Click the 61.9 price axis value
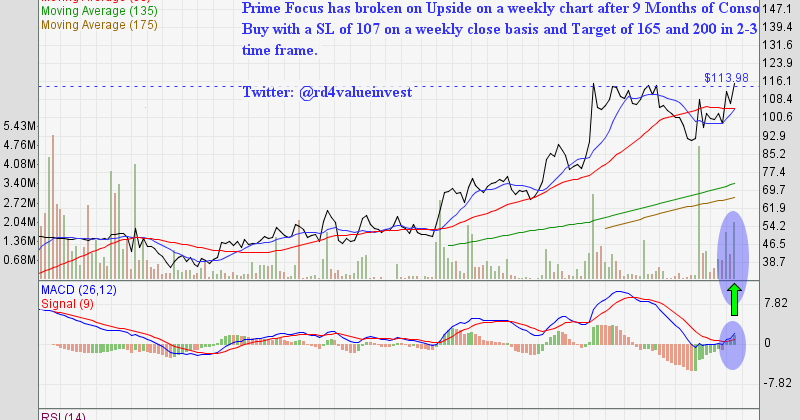This screenshot has height=420, width=800. [x=774, y=207]
